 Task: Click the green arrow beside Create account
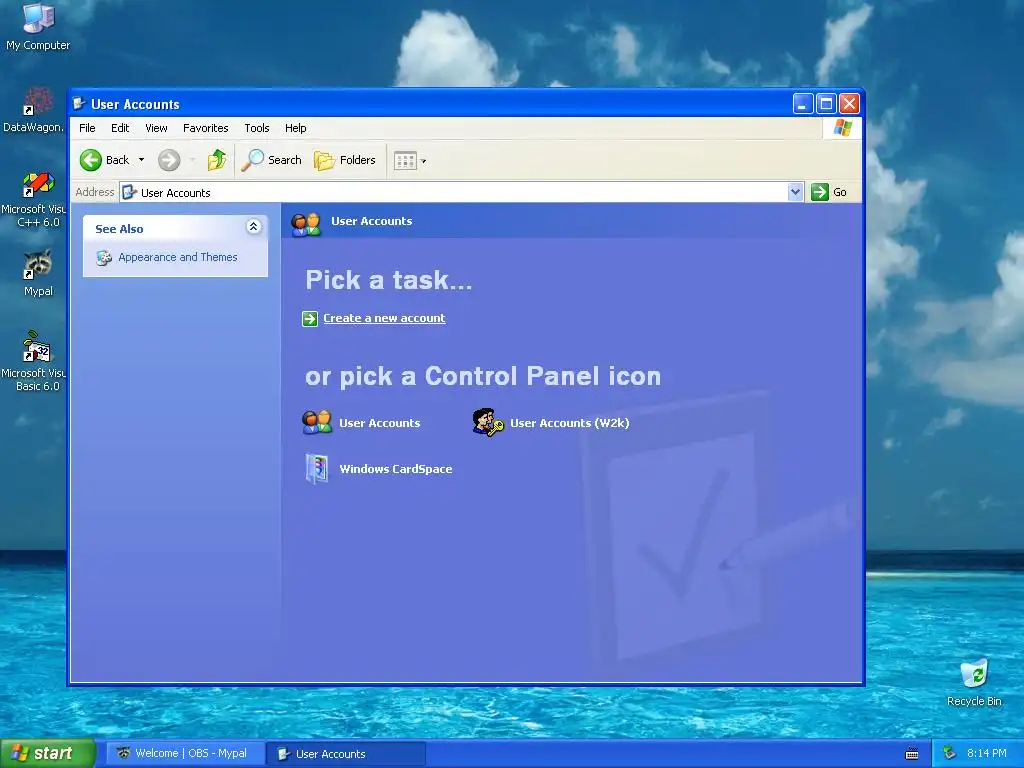pyautogui.click(x=310, y=319)
